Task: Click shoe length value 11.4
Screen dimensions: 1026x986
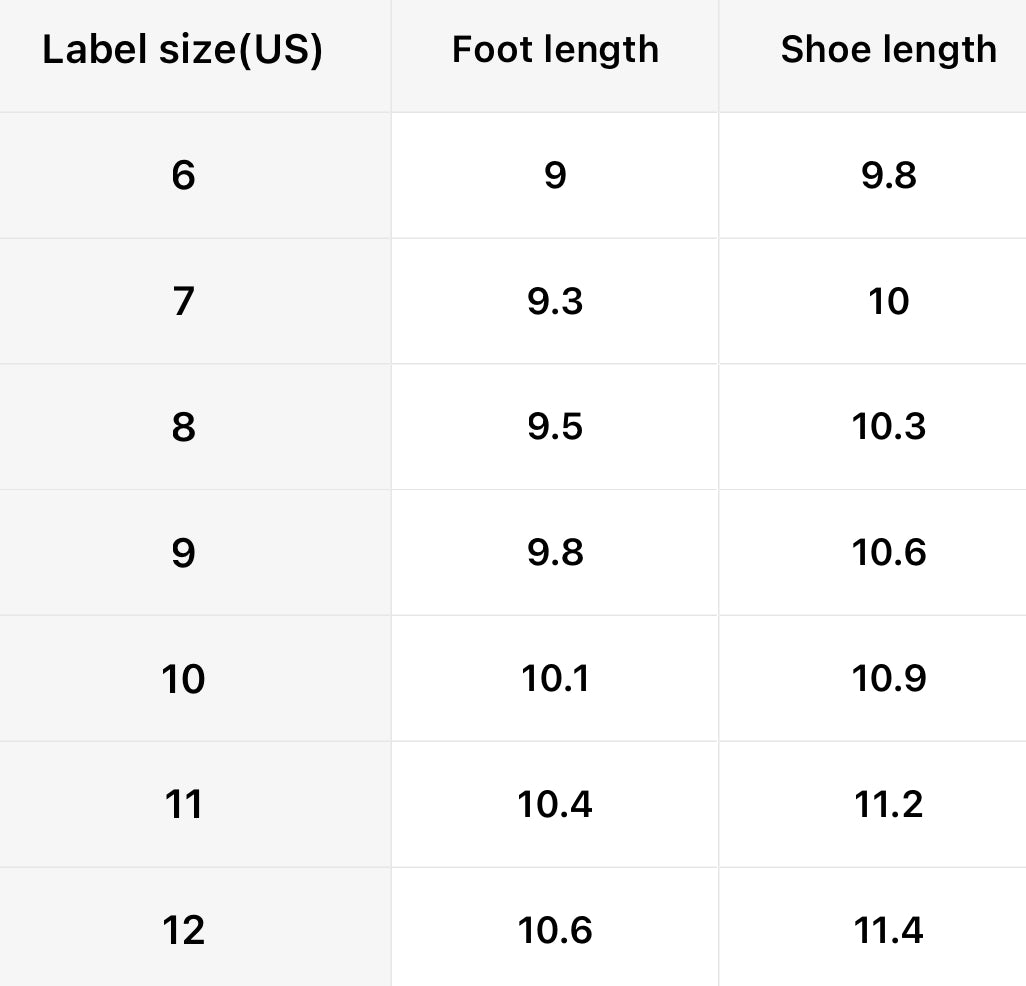Action: pyautogui.click(x=889, y=930)
